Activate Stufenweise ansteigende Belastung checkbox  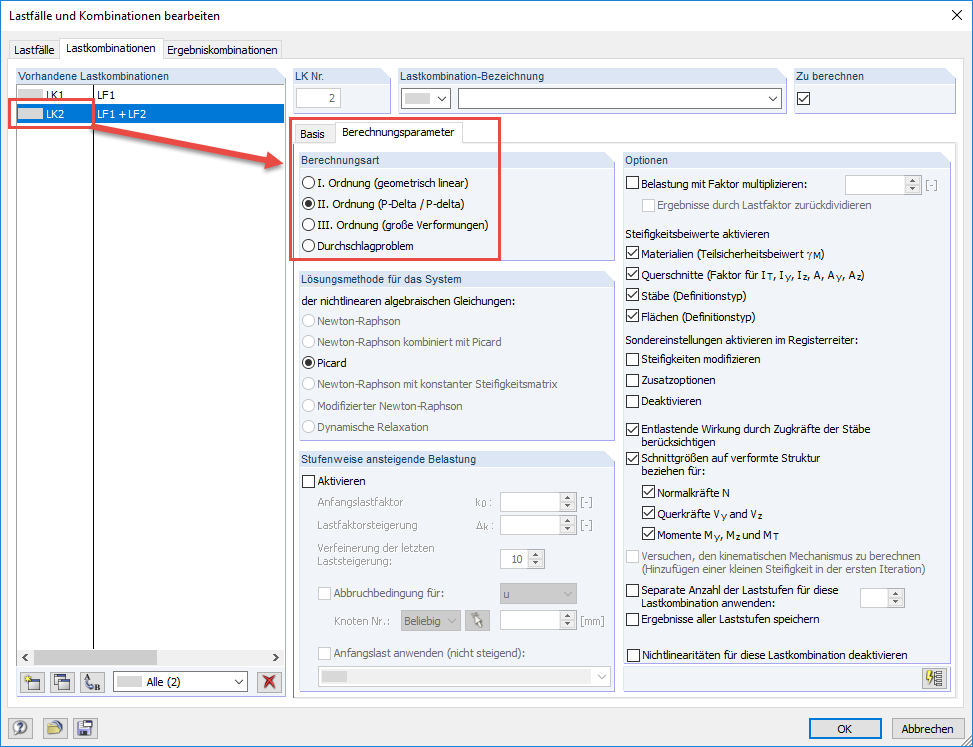pos(308,481)
